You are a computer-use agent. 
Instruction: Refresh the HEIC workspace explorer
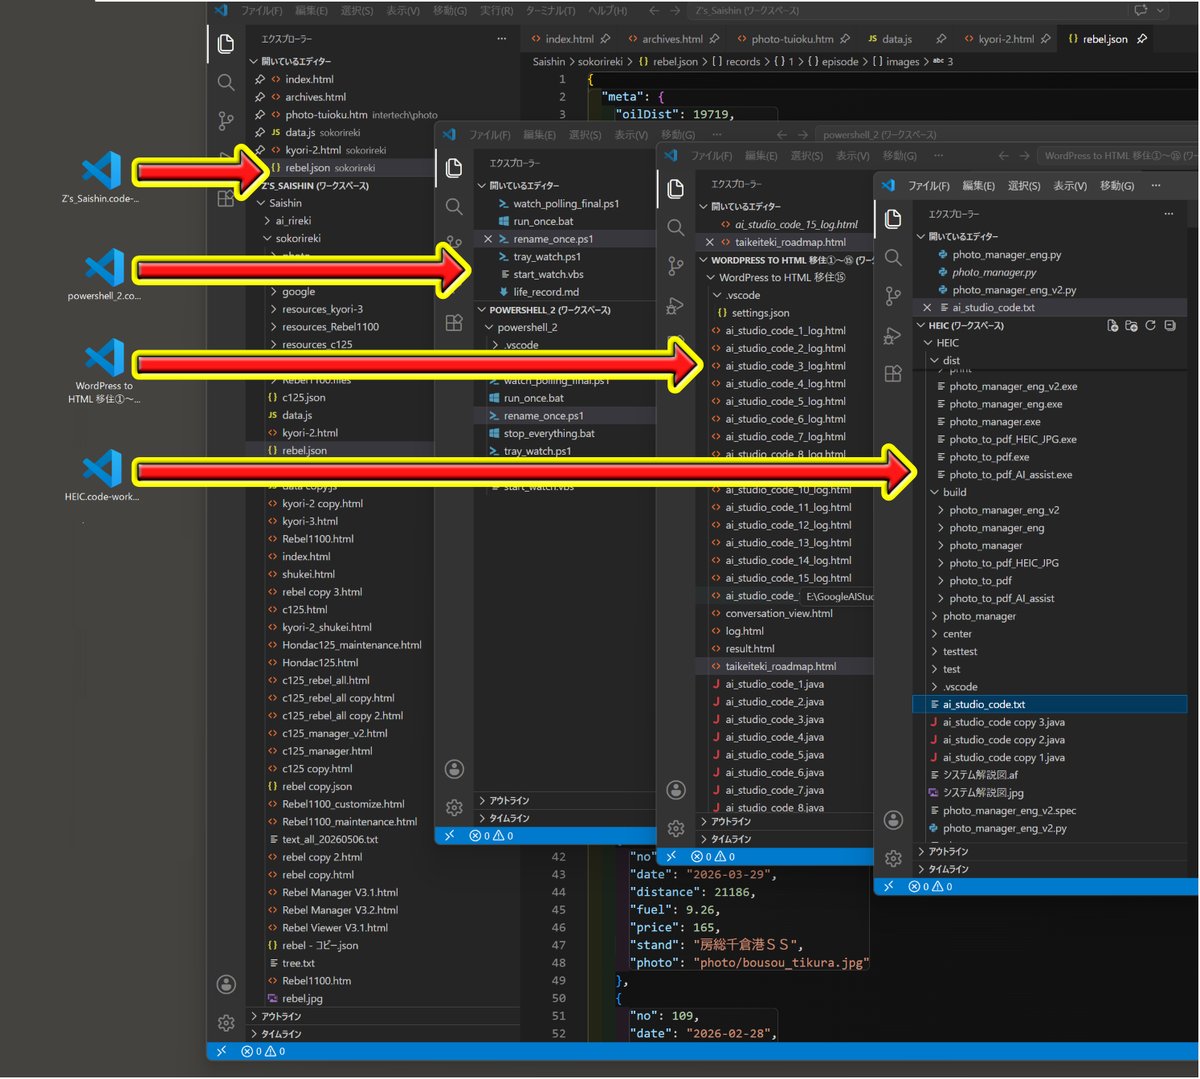[1150, 326]
